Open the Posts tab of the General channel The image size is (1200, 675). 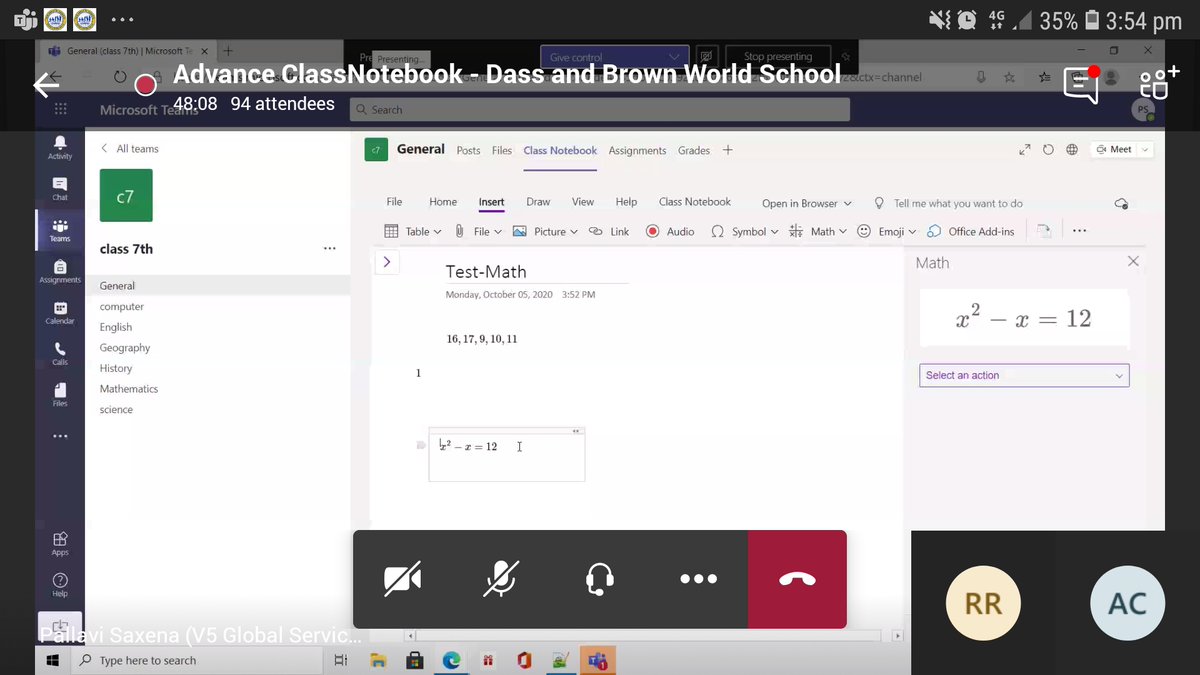(x=468, y=150)
